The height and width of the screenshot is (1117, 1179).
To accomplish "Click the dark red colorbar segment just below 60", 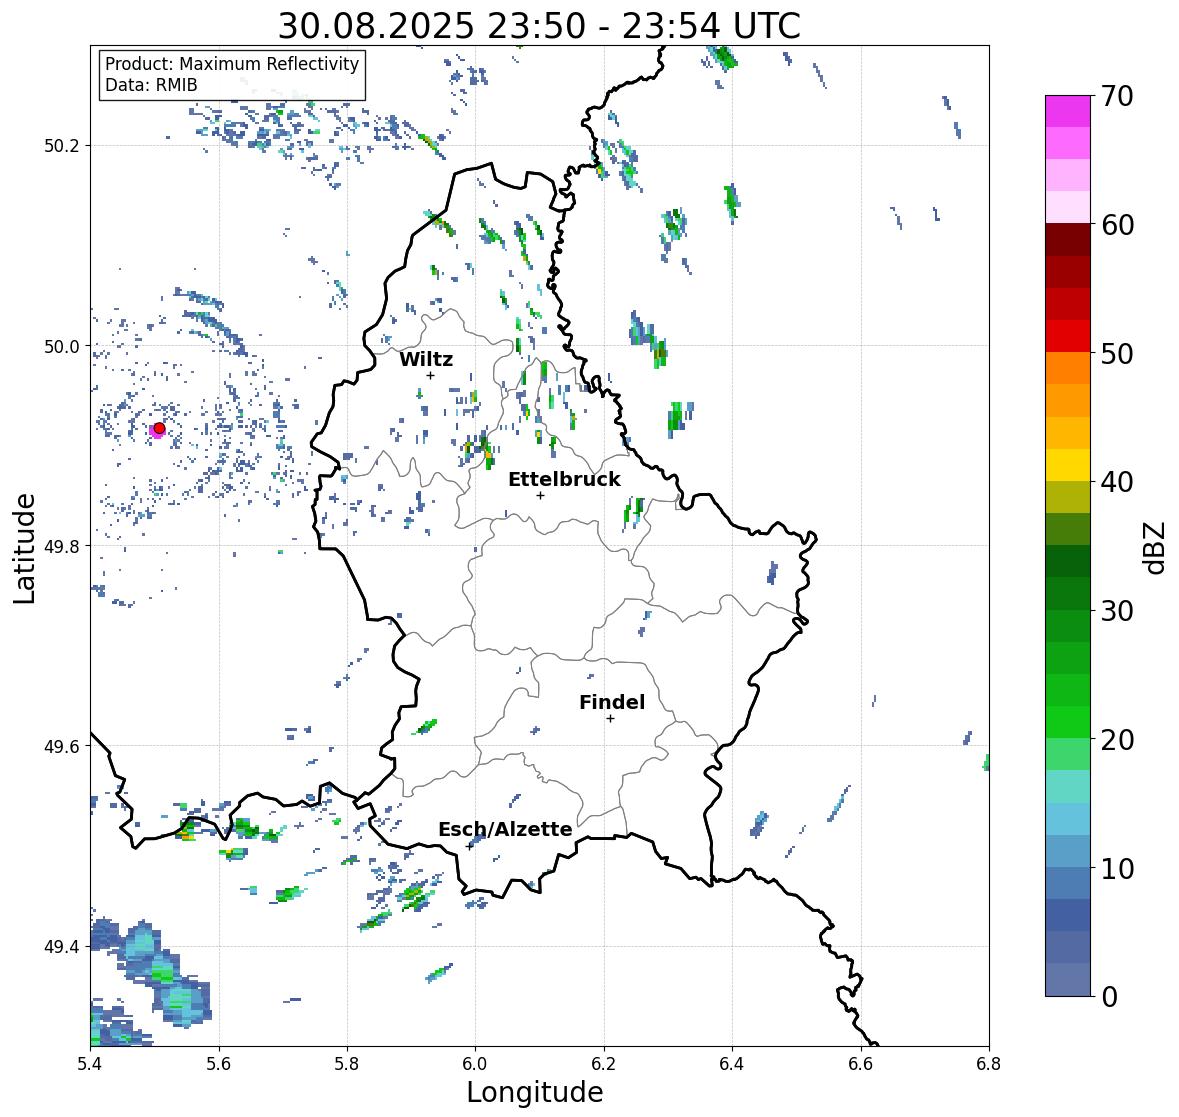I will (1068, 240).
